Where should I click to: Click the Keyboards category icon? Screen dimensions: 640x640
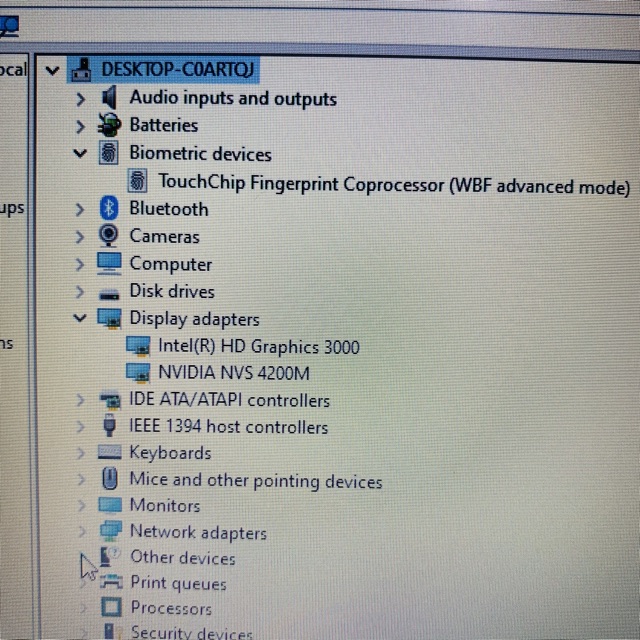pos(110,452)
